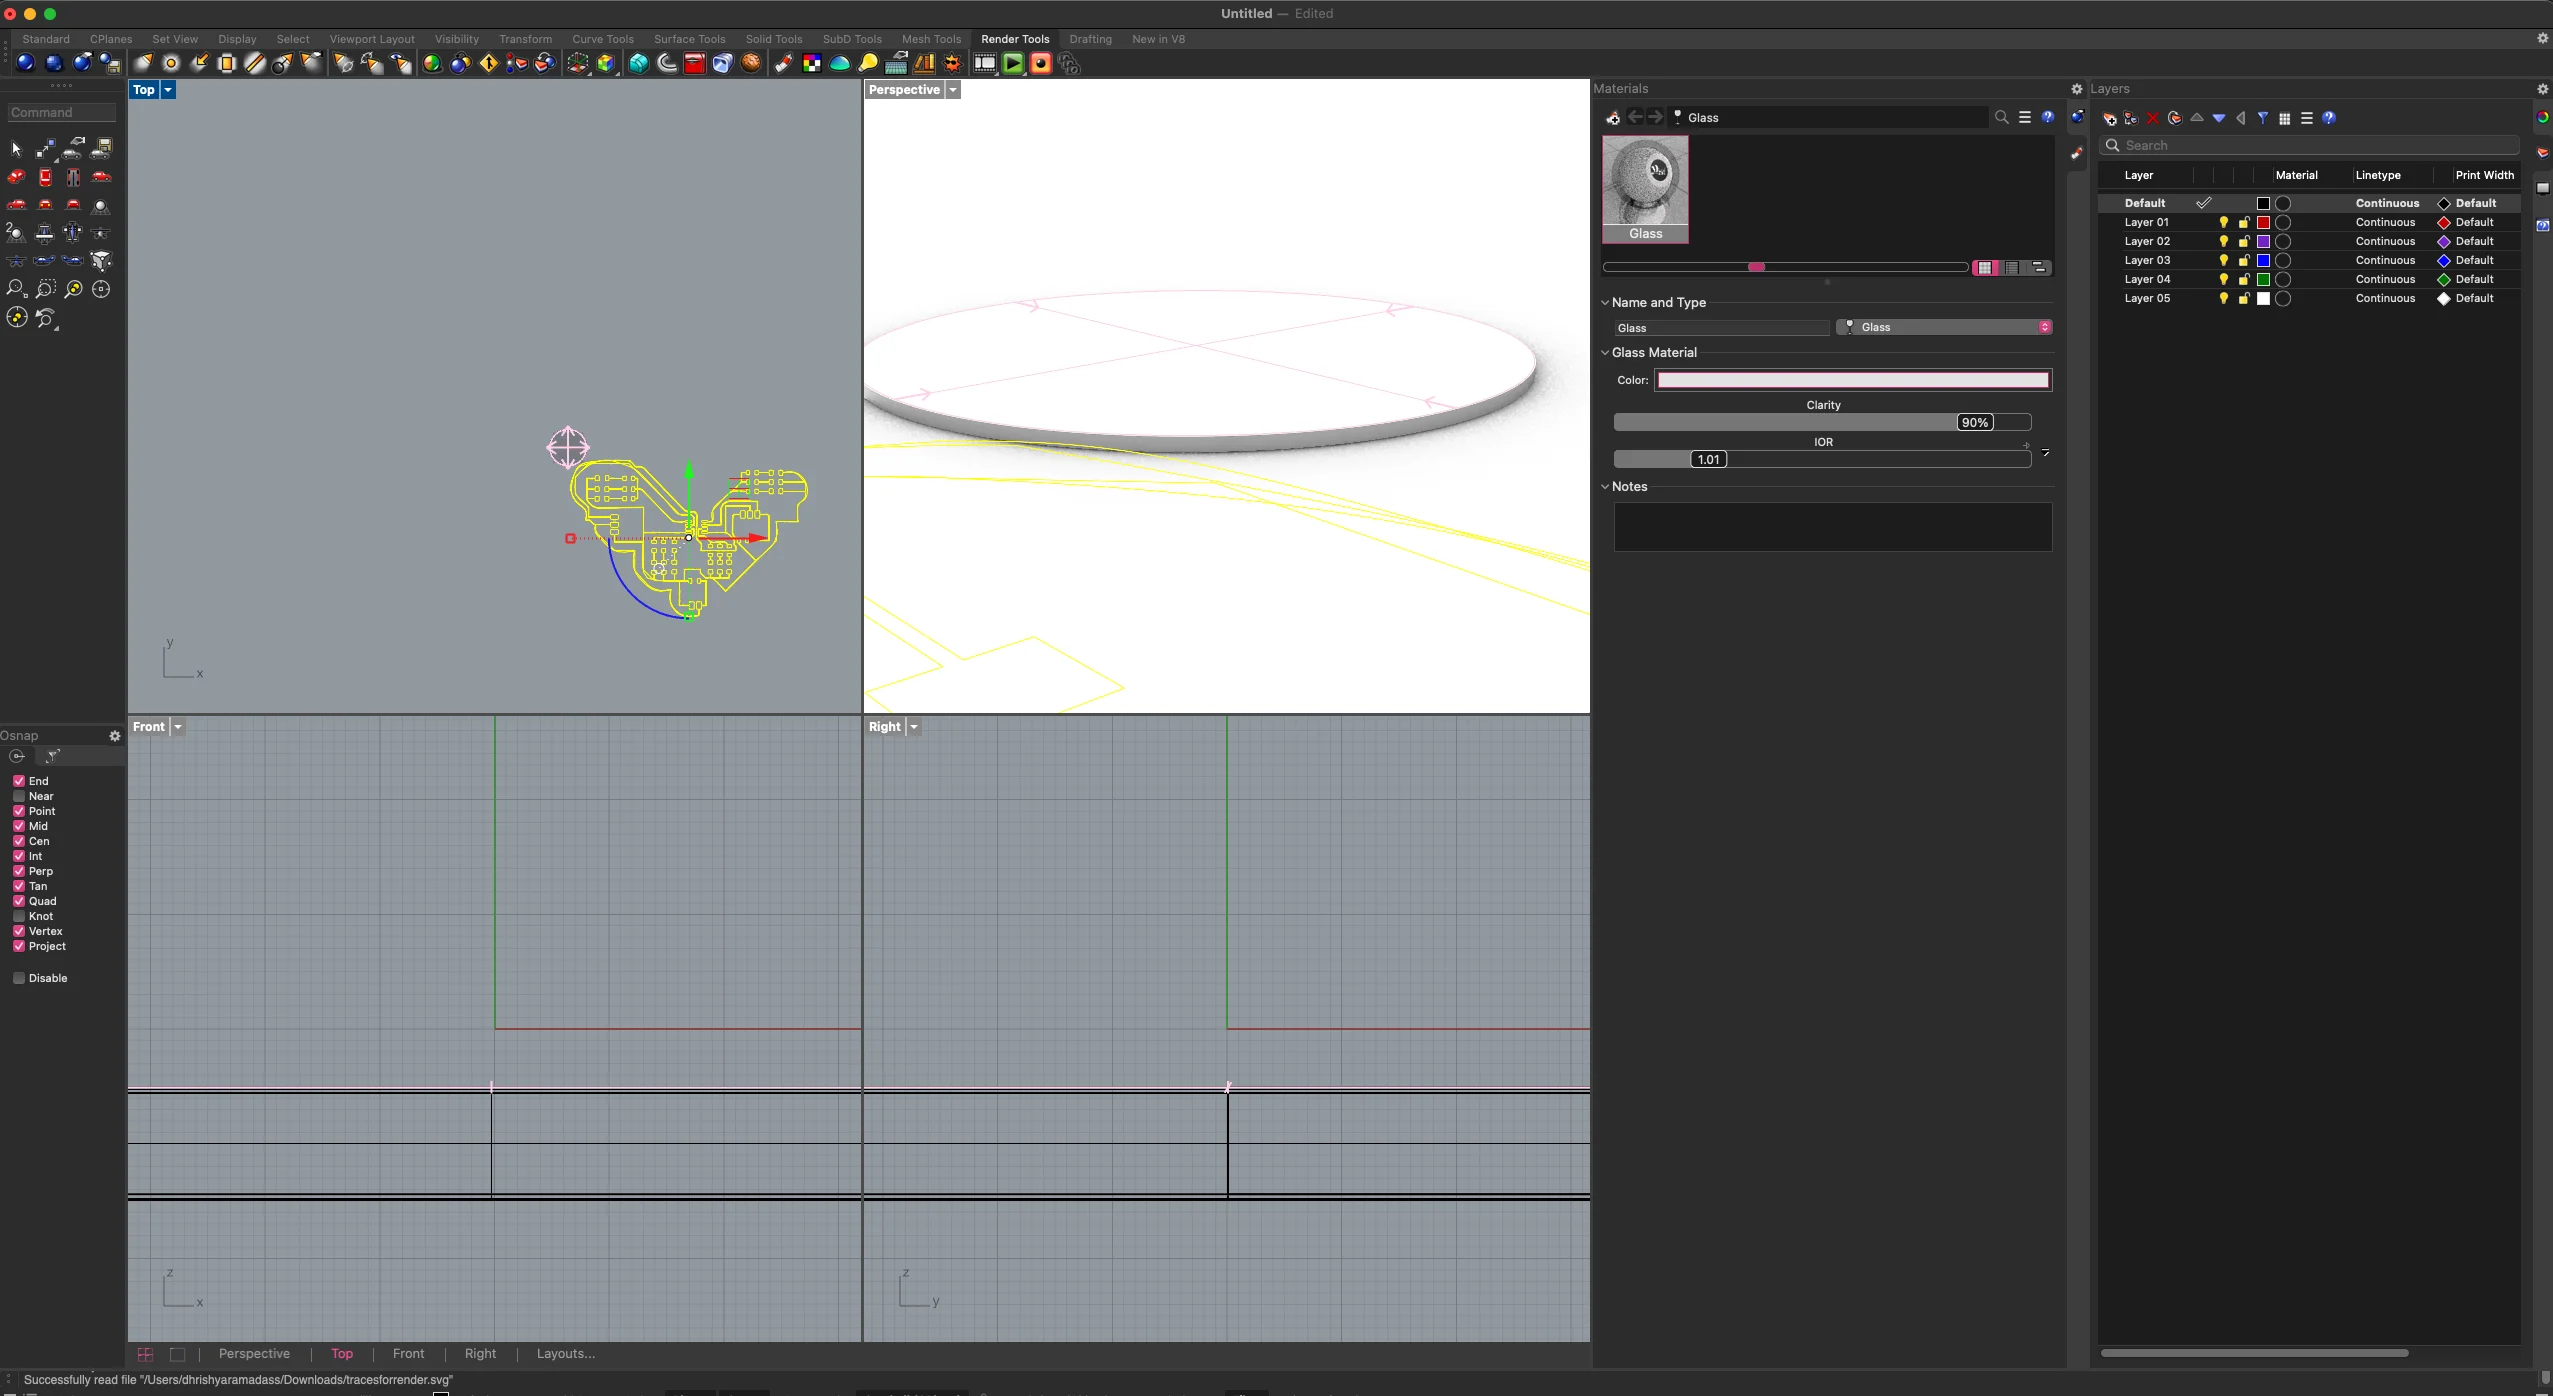Open the Front viewport dropdown arrow
This screenshot has width=2553, height=1396.
pyautogui.click(x=178, y=727)
